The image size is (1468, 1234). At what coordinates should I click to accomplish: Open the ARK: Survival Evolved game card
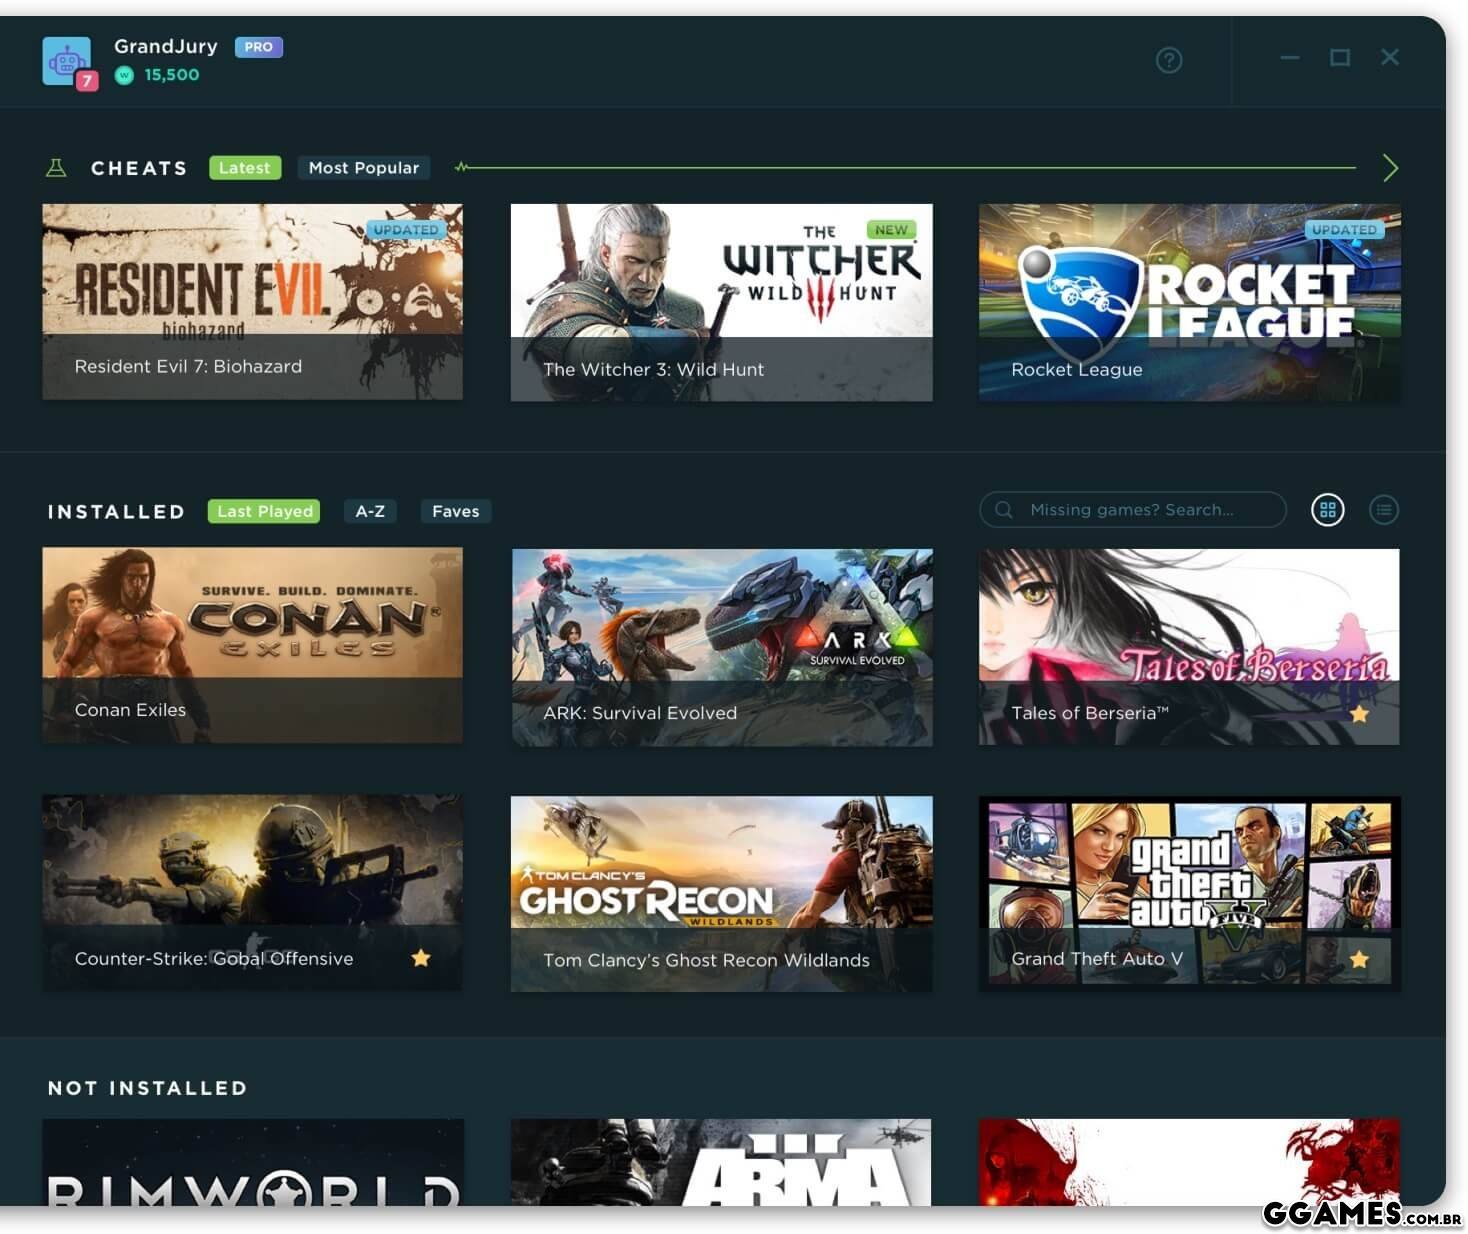point(722,647)
